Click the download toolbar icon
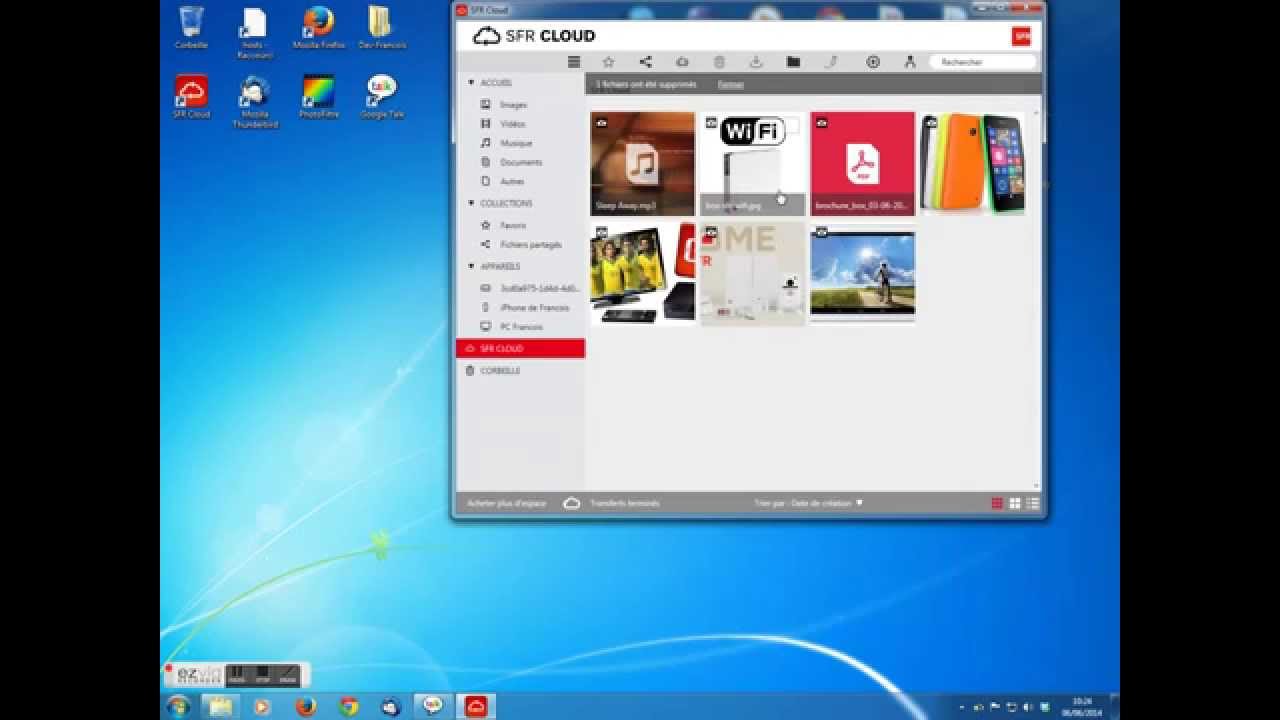1280x720 pixels. pyautogui.click(x=756, y=62)
